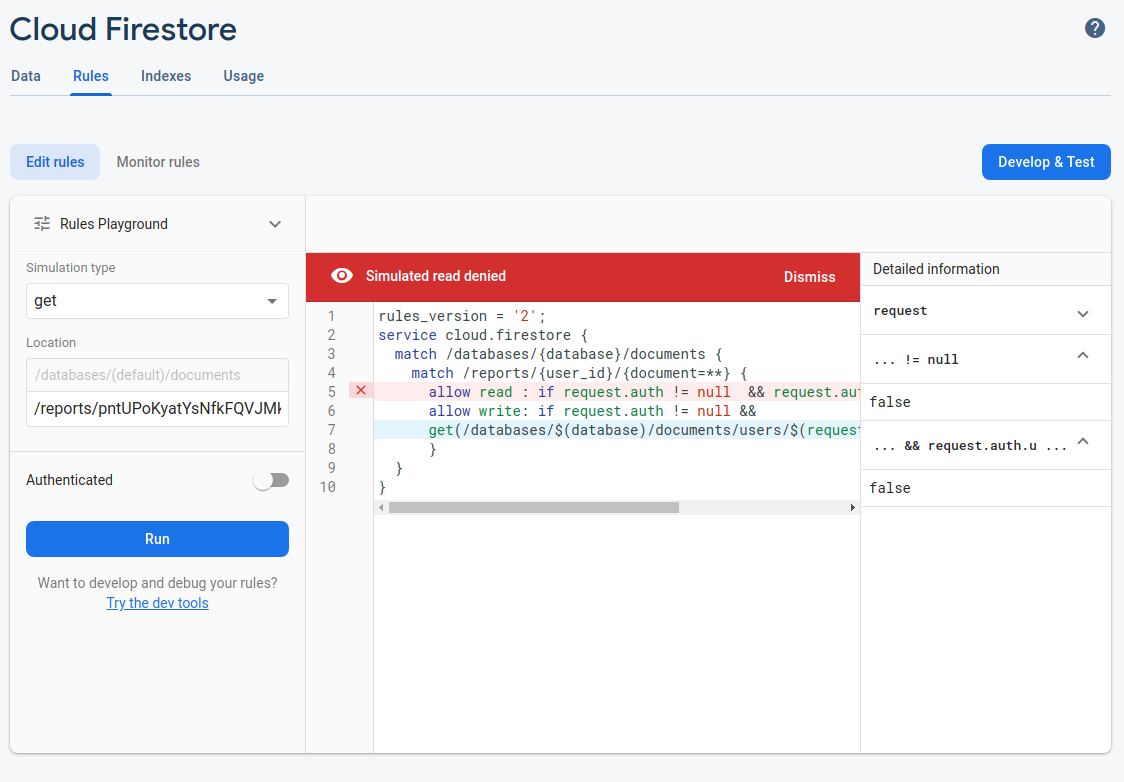This screenshot has width=1124, height=782.
Task: Enable the Authenticated toggle
Action: (271, 480)
